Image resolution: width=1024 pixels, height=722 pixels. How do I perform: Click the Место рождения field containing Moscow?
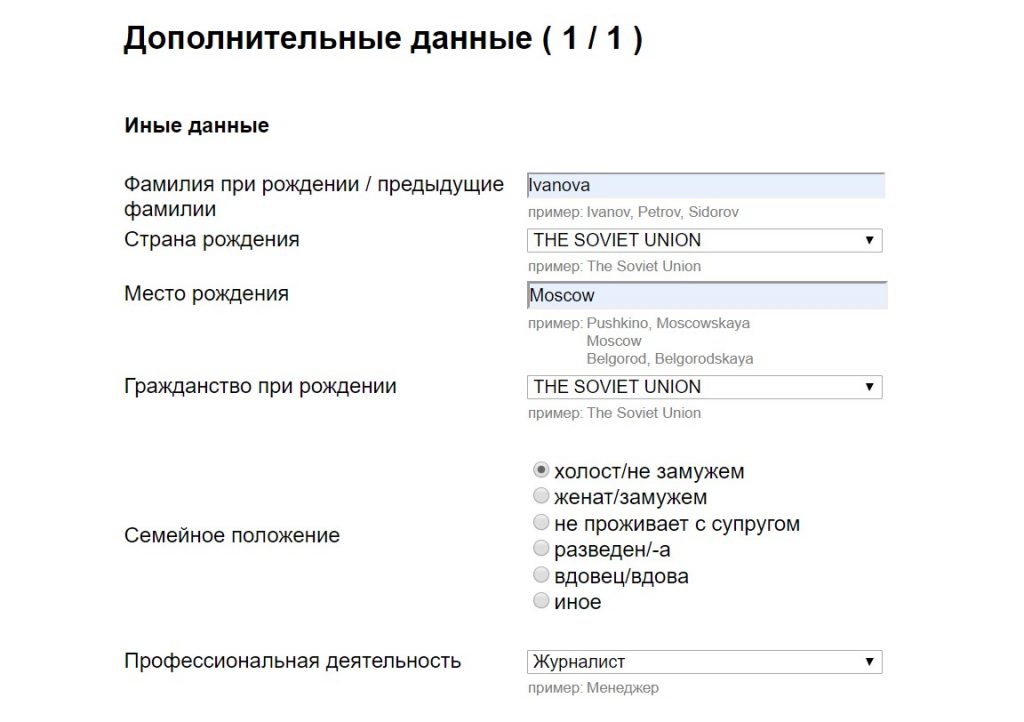pyautogui.click(x=705, y=295)
